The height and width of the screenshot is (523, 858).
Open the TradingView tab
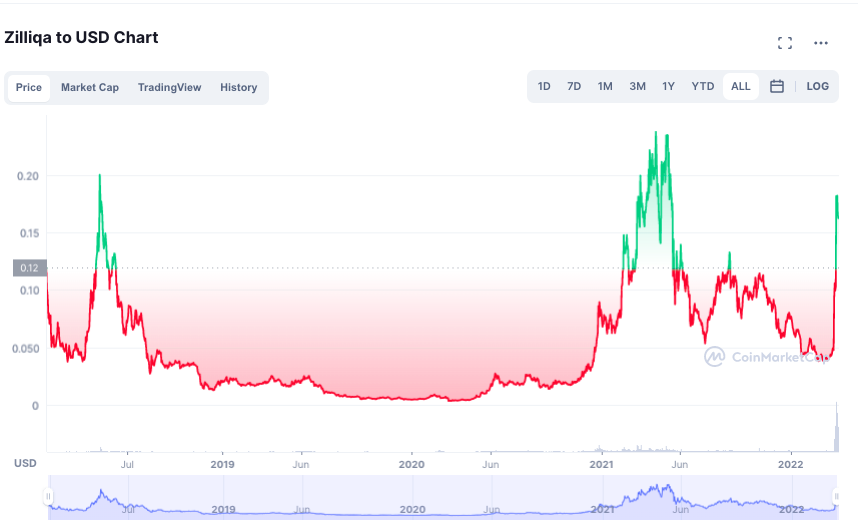pyautogui.click(x=169, y=88)
